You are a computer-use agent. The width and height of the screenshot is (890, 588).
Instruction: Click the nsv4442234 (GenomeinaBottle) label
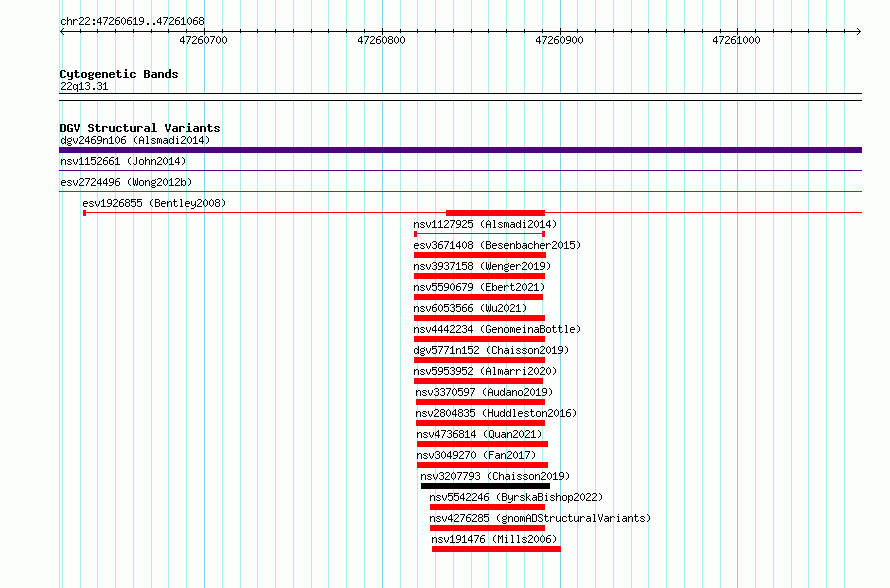click(x=497, y=329)
